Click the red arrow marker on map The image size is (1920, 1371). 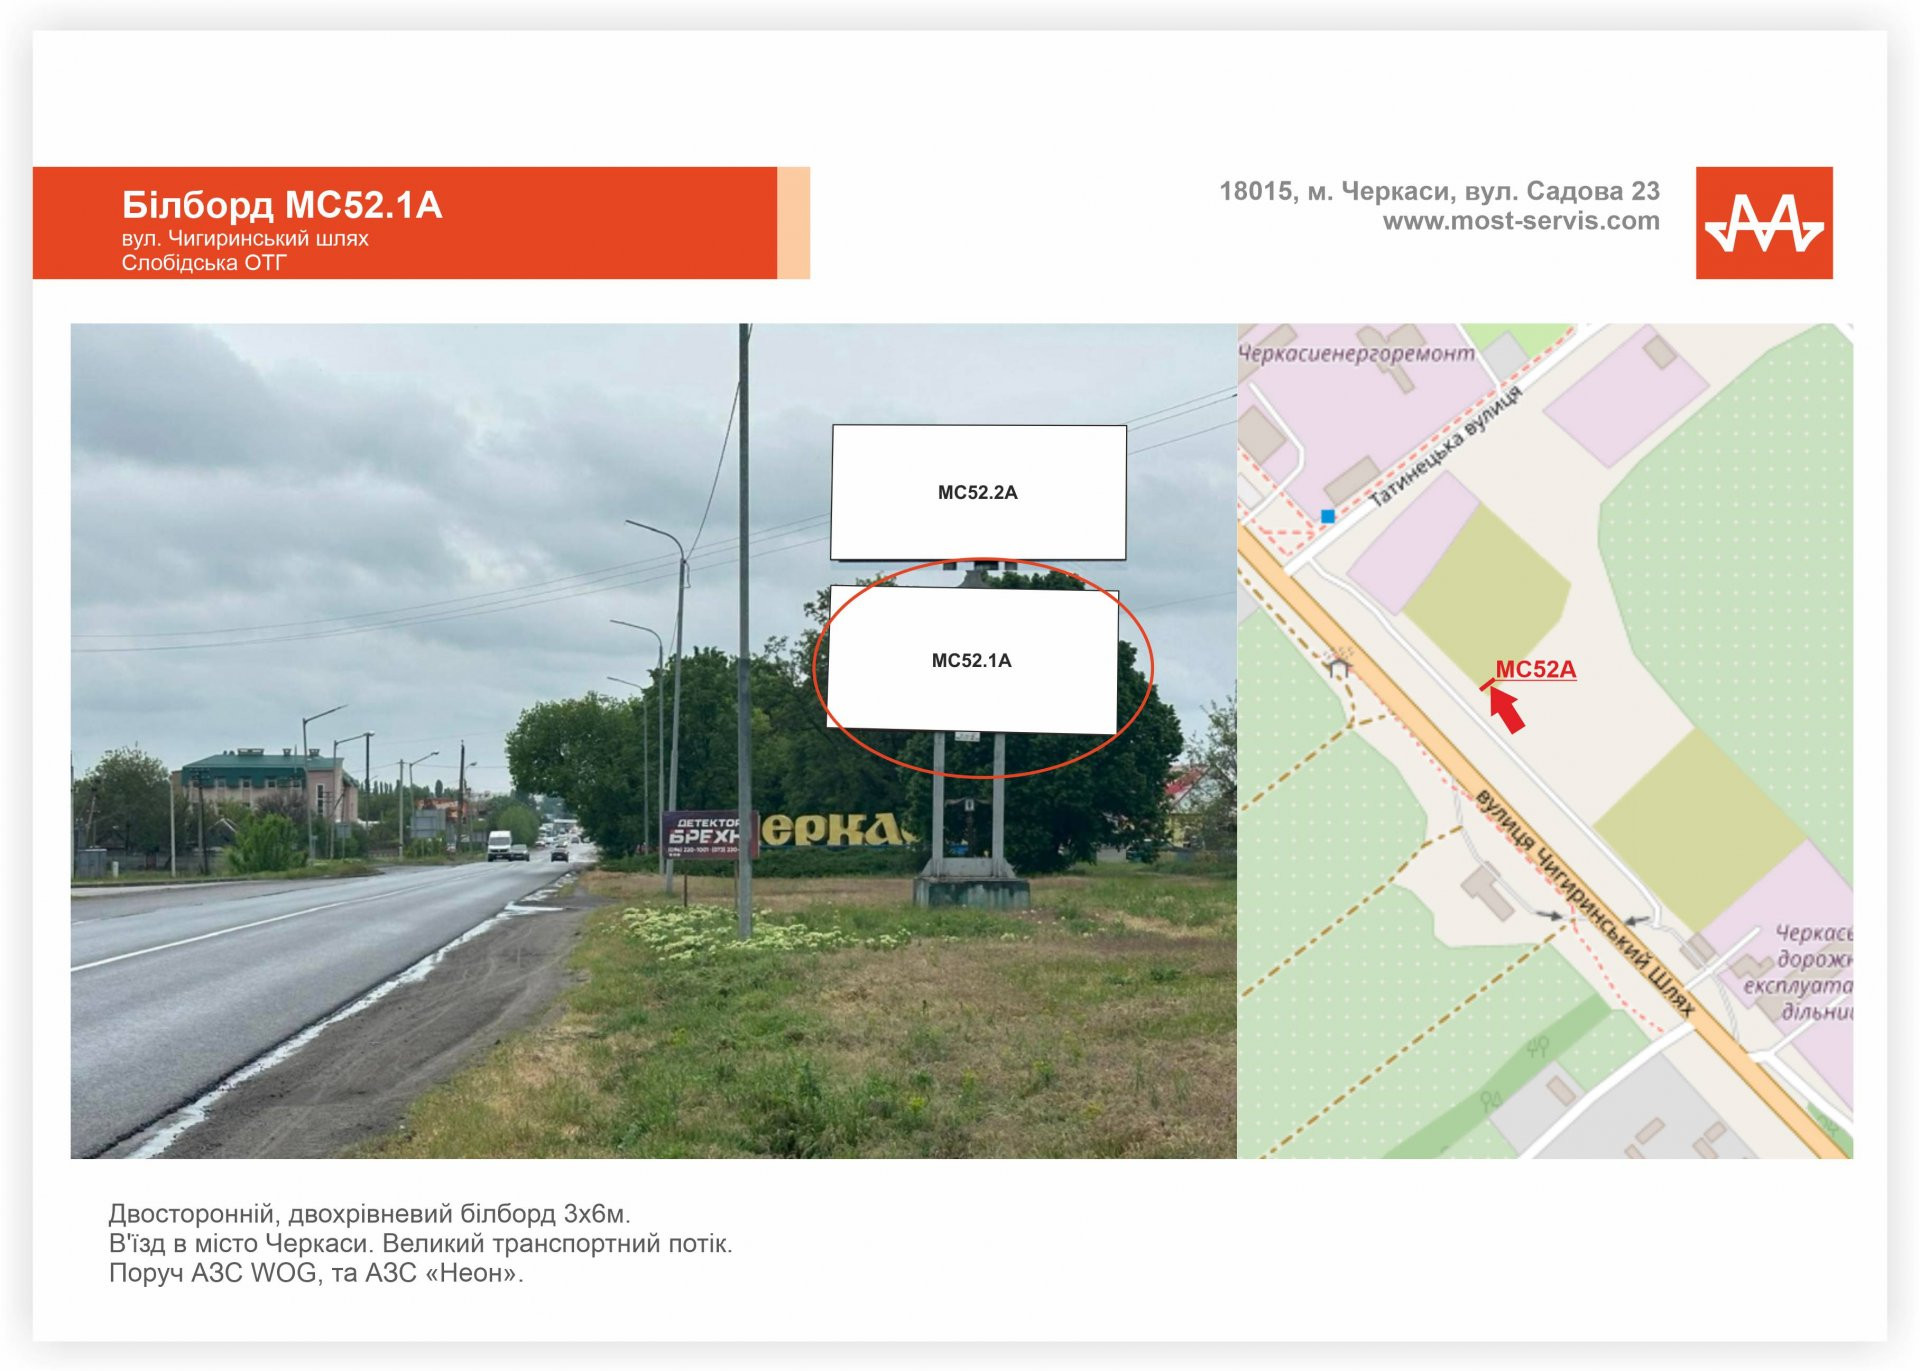coord(1507,709)
